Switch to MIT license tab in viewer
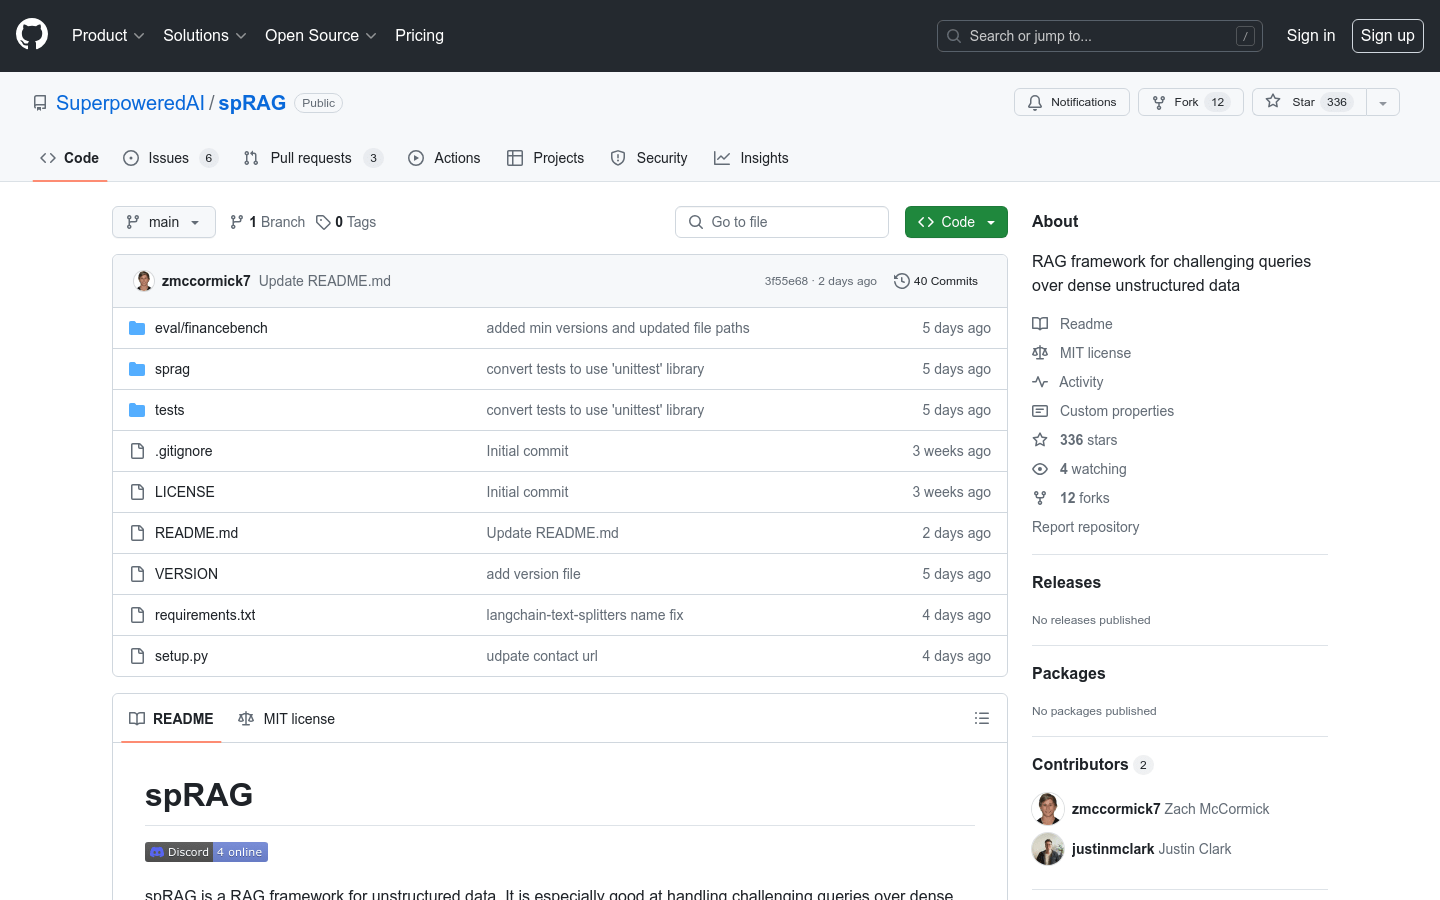 click(286, 719)
